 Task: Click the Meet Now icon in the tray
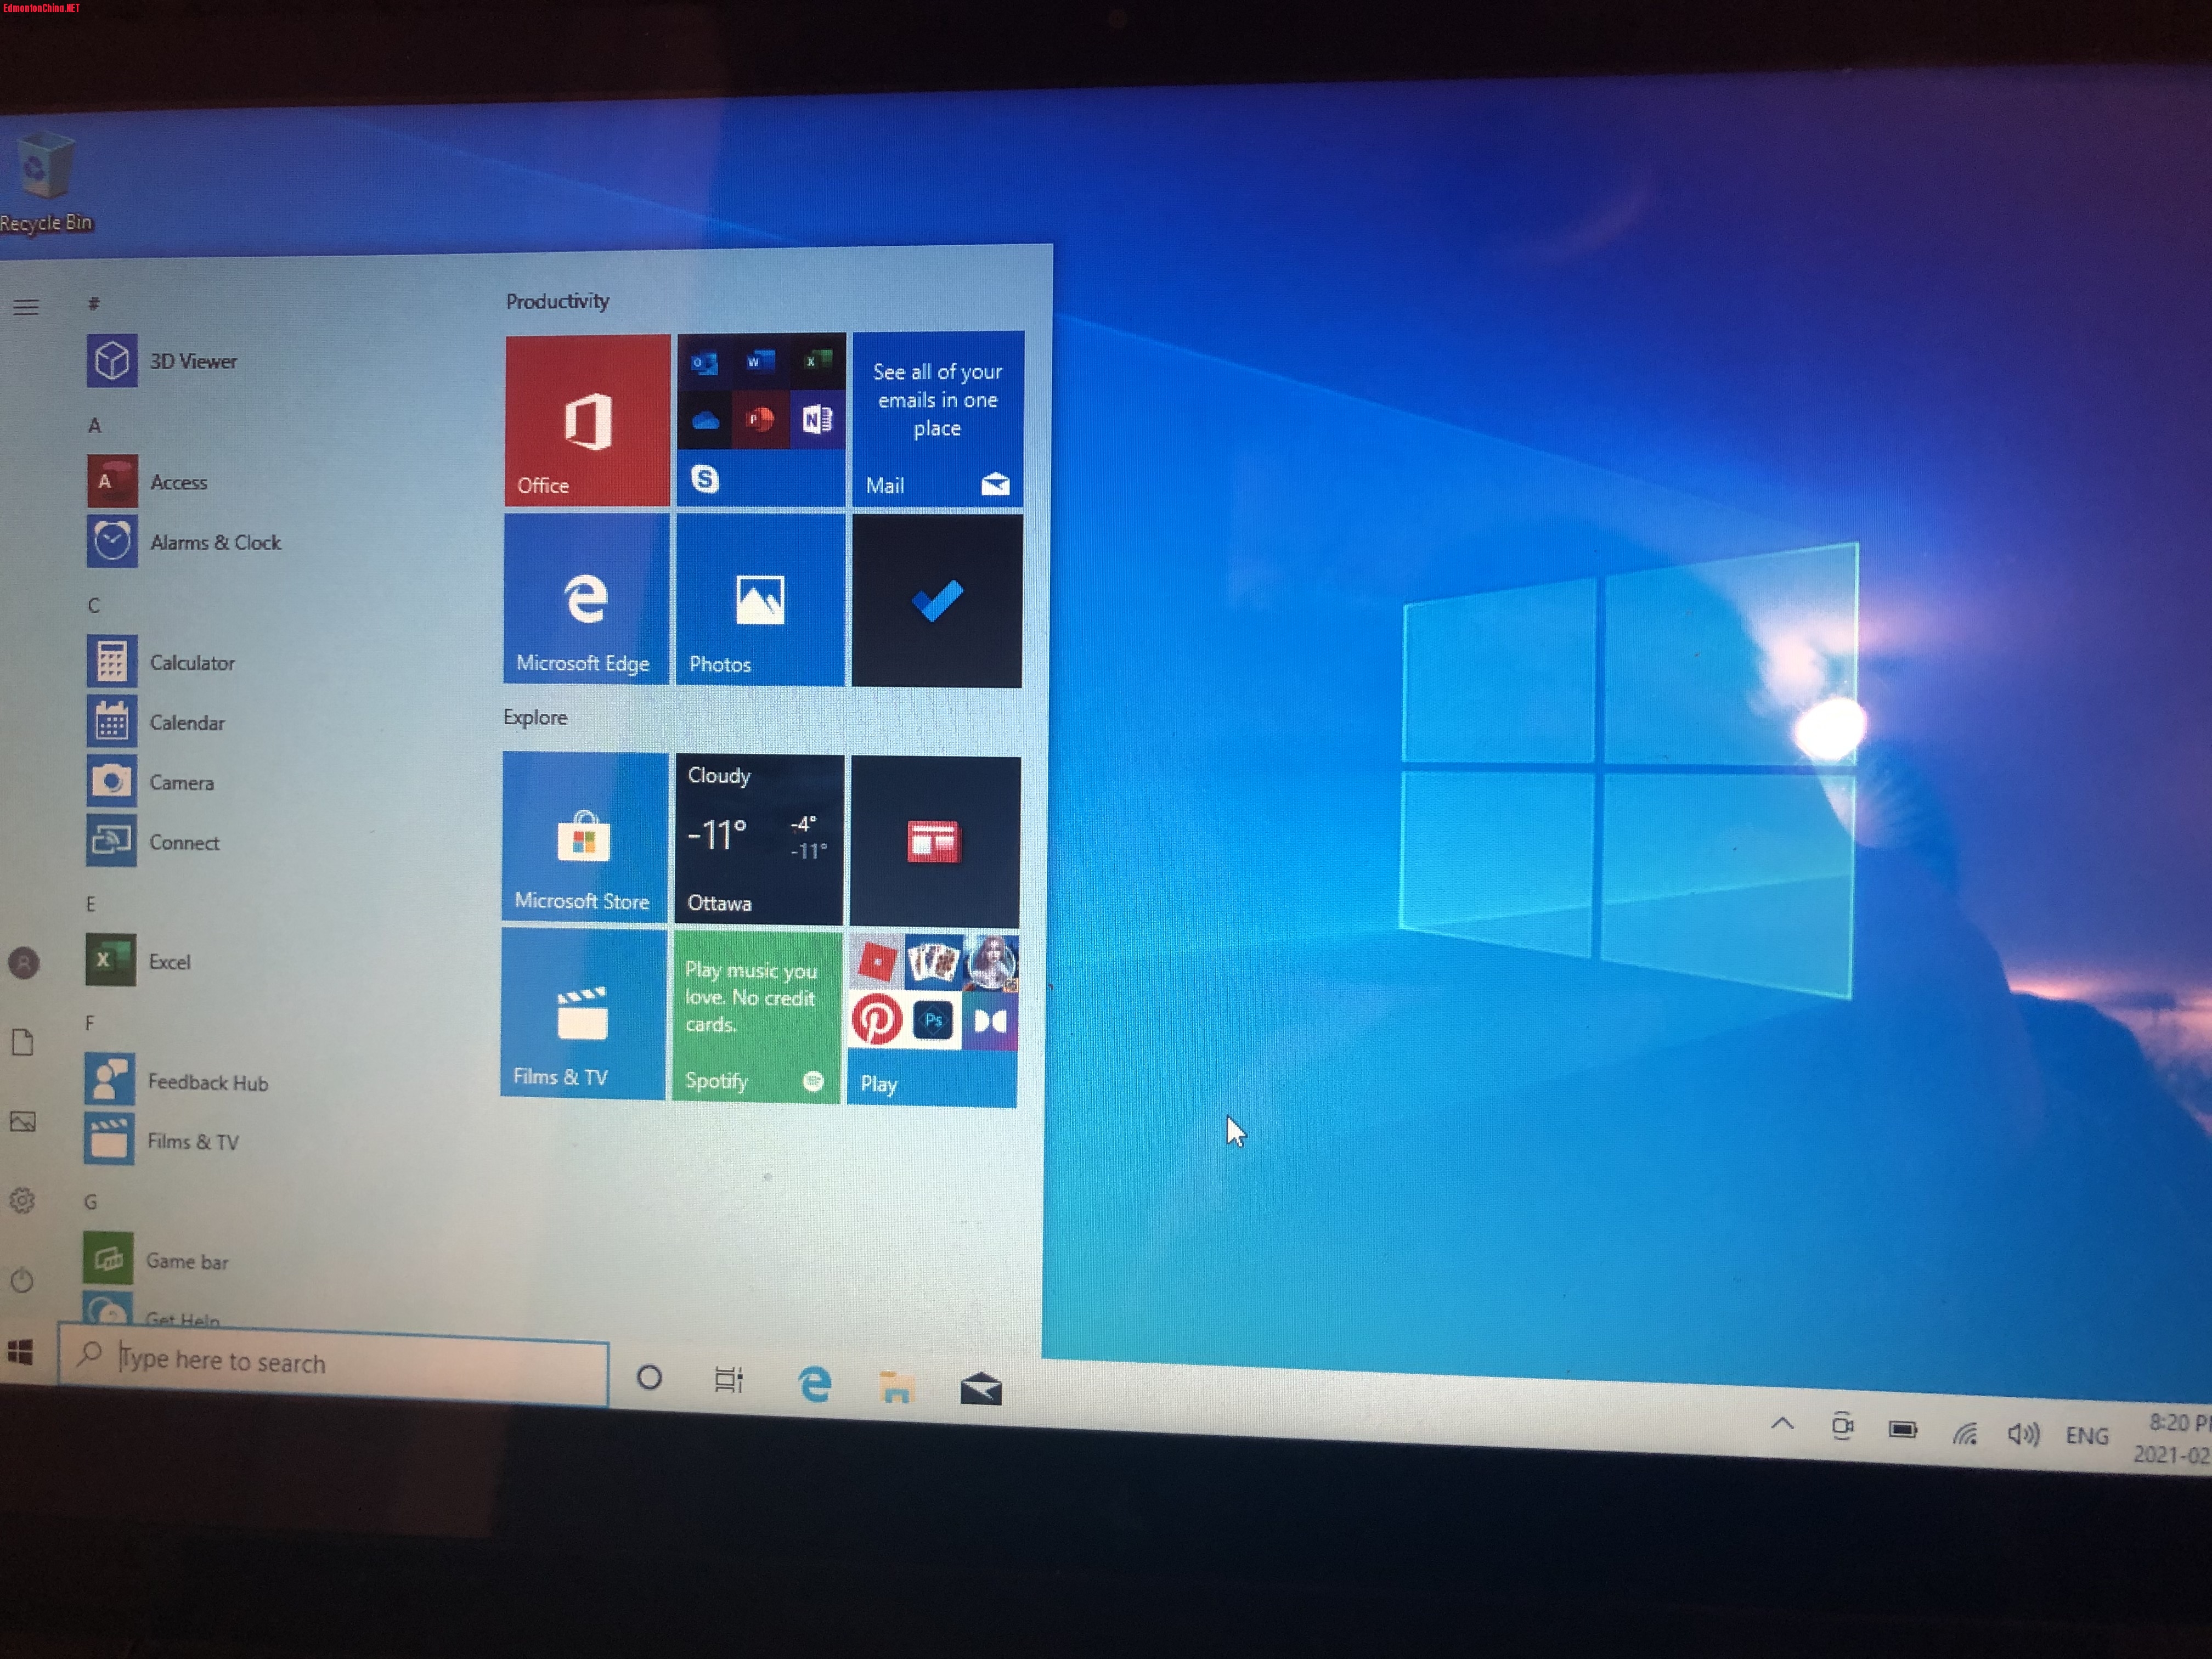pos(1842,1426)
